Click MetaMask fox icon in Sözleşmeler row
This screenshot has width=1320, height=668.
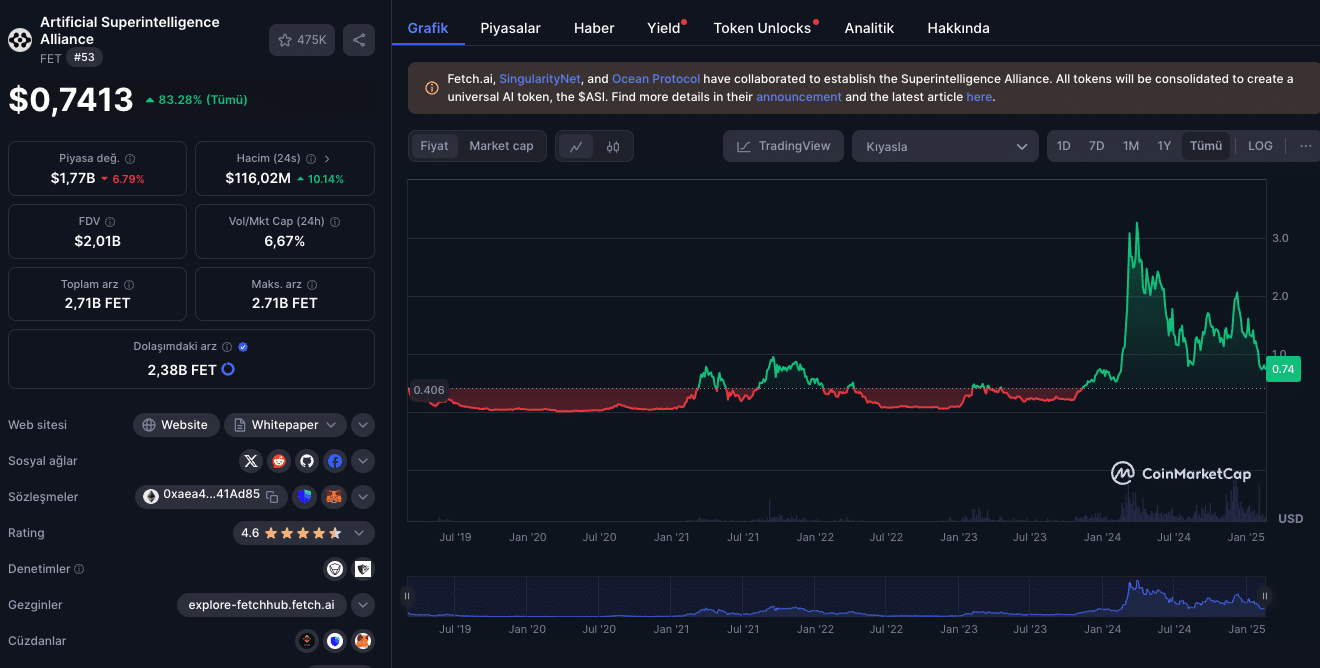click(333, 496)
